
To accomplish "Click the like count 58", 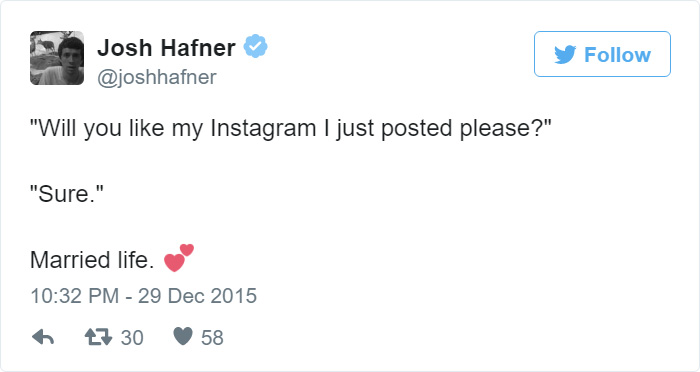I will click(212, 338).
